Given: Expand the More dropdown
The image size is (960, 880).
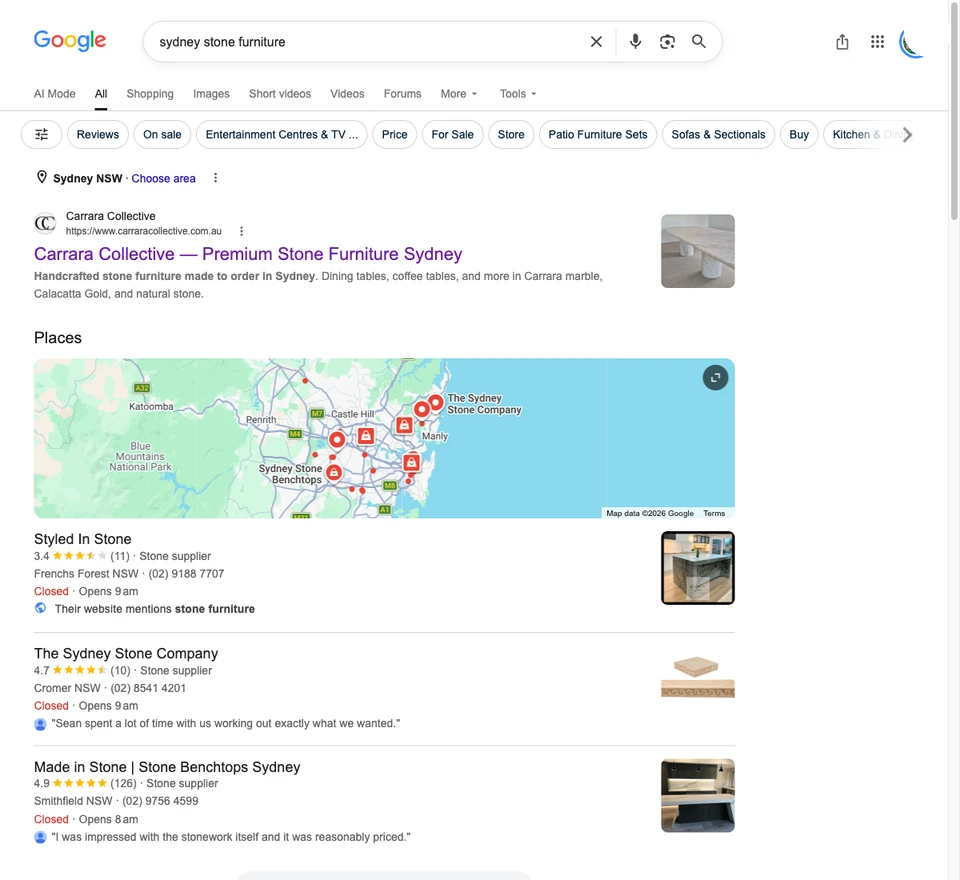Looking at the screenshot, I should tap(459, 94).
